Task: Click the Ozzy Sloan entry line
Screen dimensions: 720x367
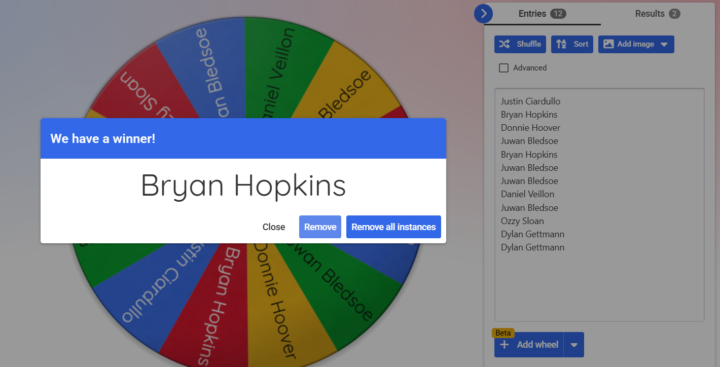Action: 522,221
